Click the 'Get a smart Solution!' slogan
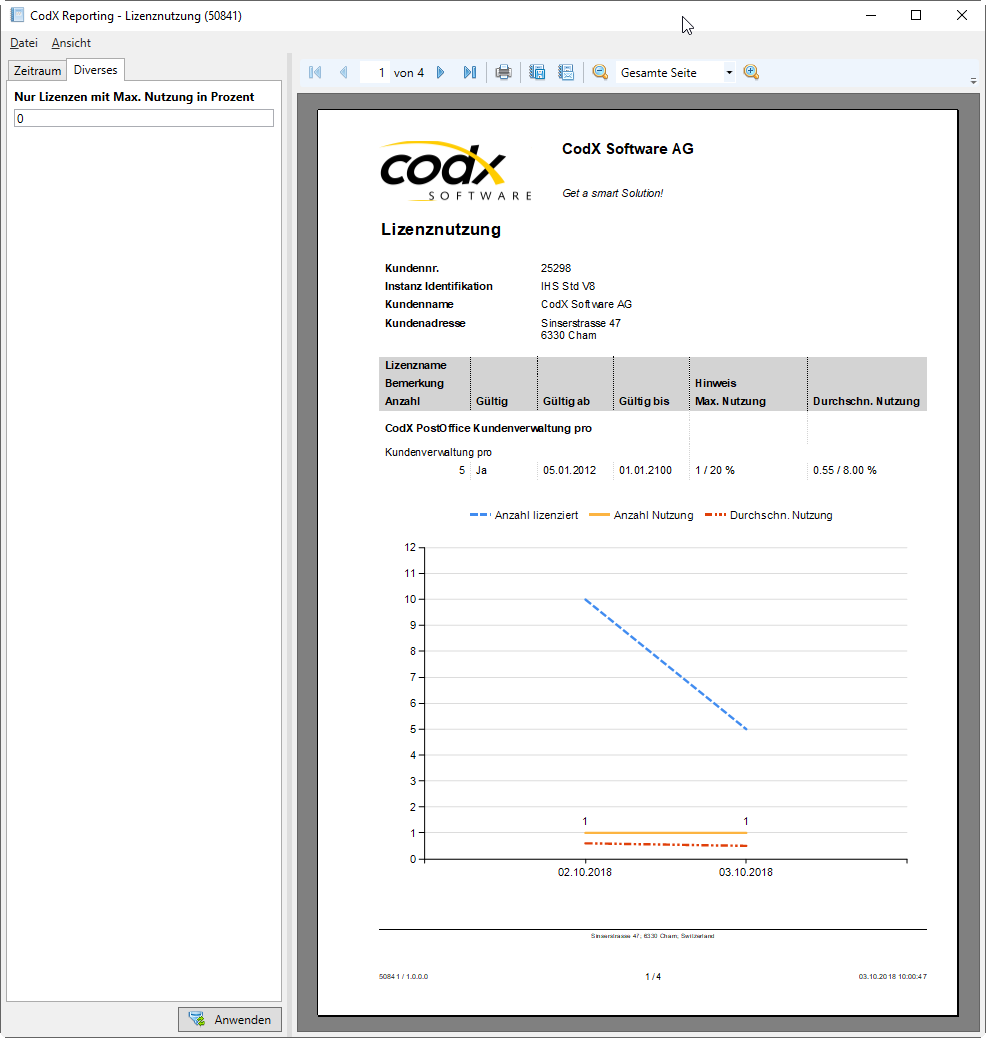This screenshot has height=1038, width=986. (613, 193)
